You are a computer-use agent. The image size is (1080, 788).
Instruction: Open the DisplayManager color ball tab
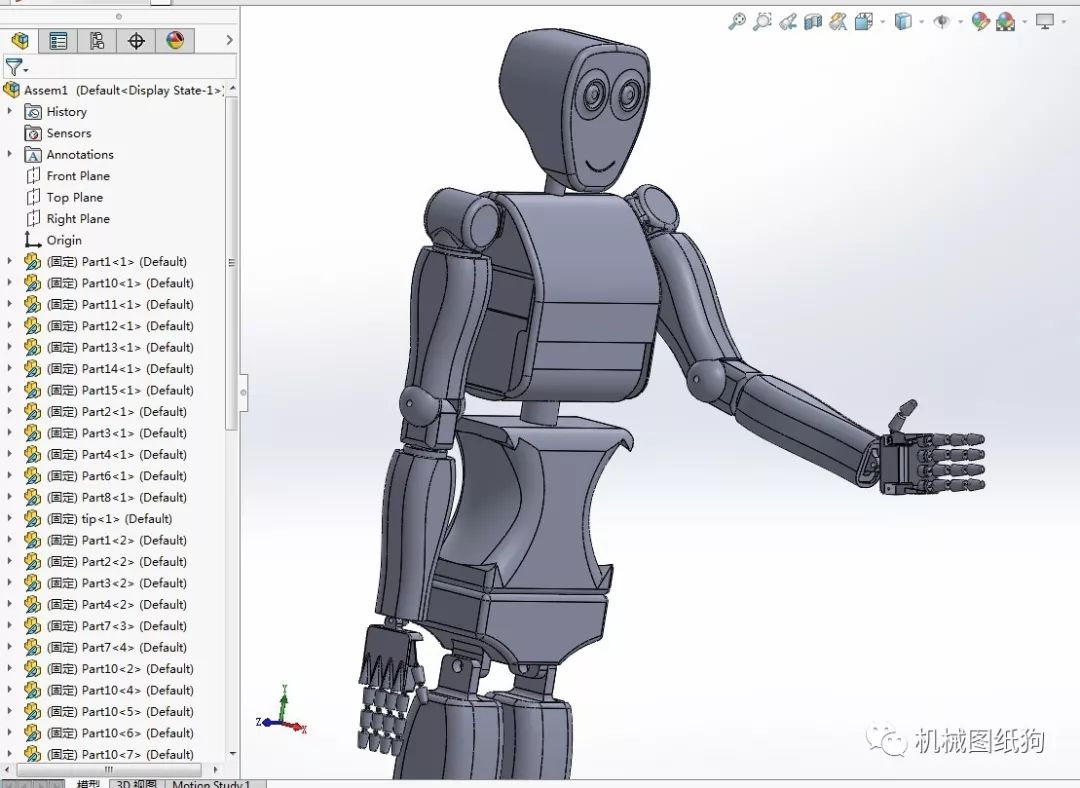point(175,41)
